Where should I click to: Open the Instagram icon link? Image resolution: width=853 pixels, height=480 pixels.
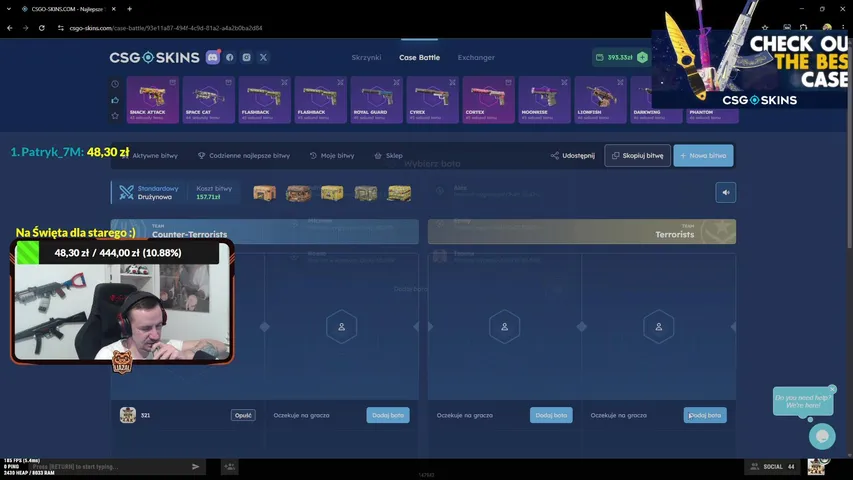point(246,57)
